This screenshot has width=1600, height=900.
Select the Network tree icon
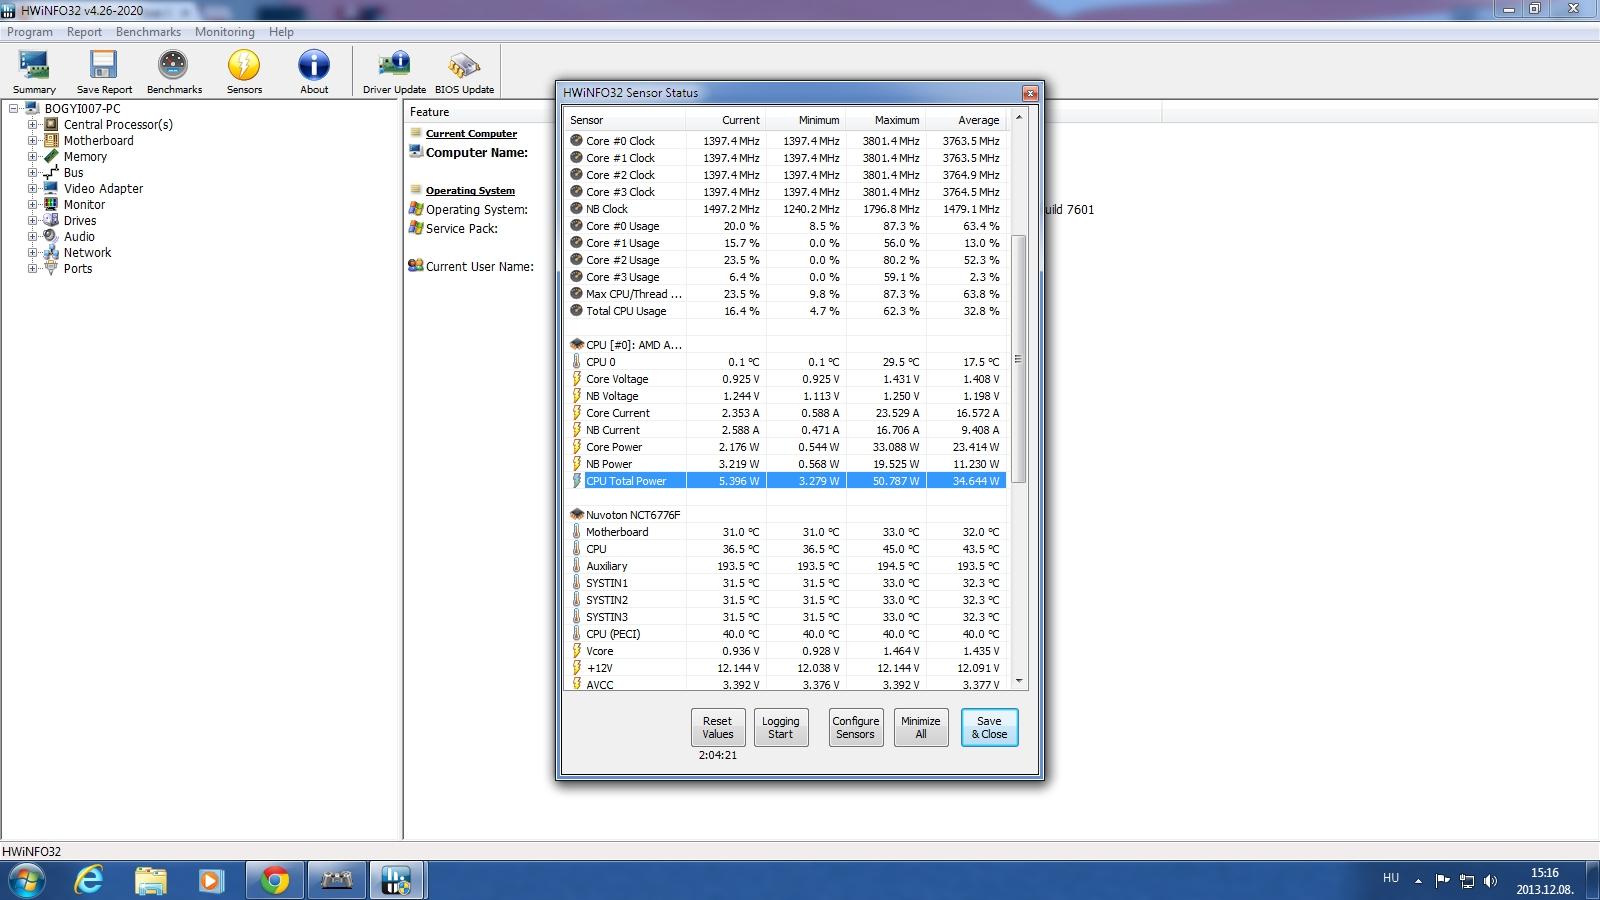coord(51,253)
